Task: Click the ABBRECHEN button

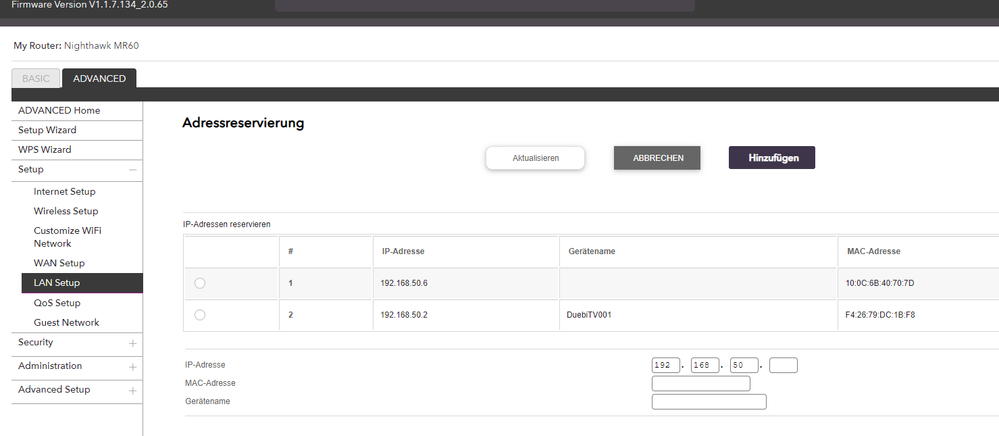Action: point(658,158)
